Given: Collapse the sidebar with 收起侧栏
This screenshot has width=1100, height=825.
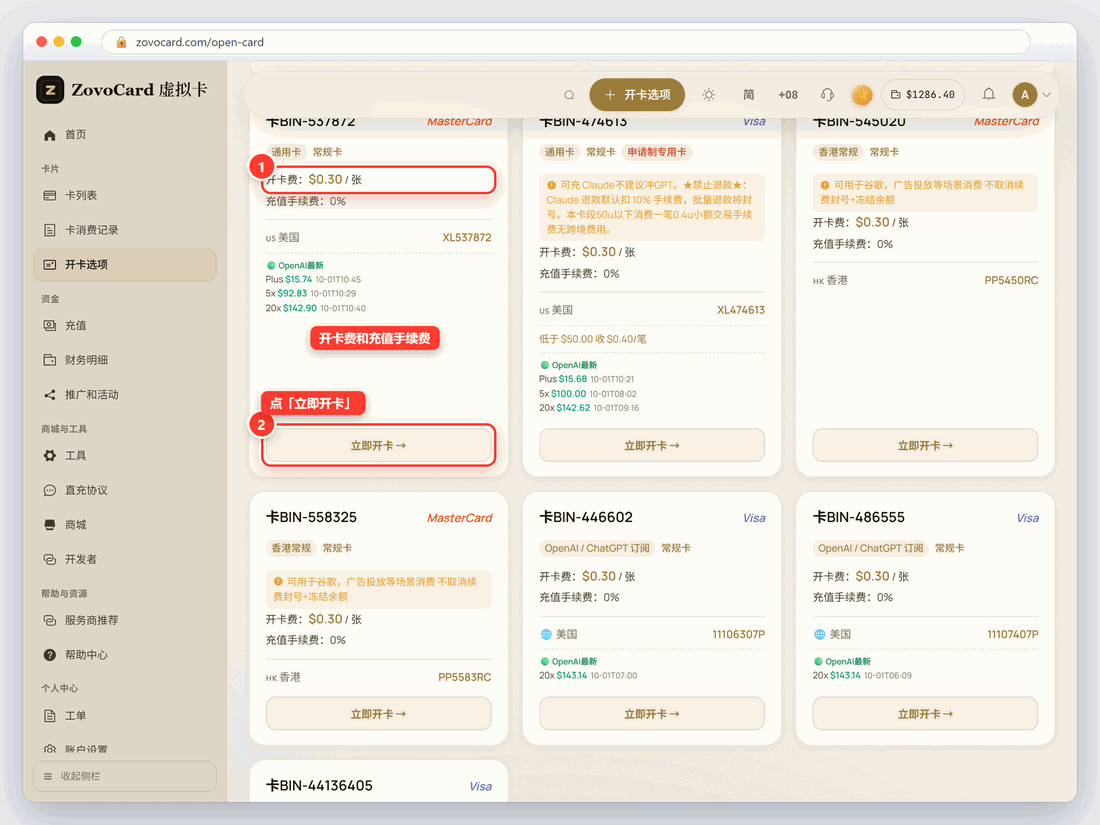Looking at the screenshot, I should click(125, 777).
